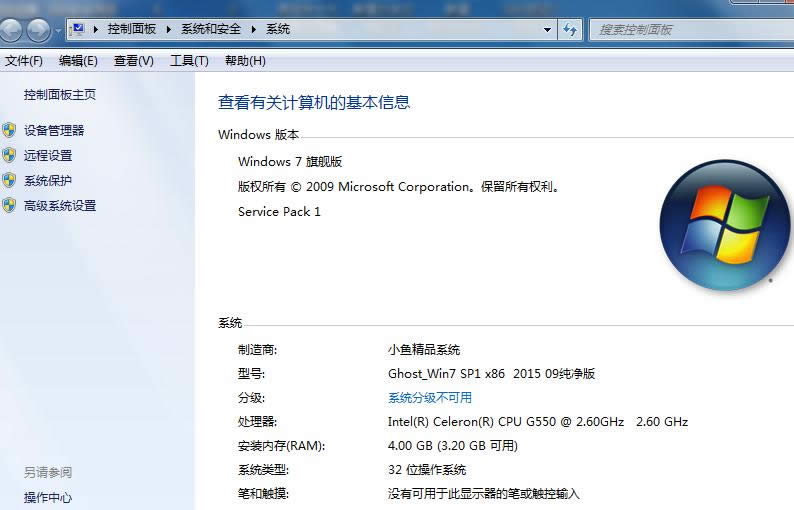The image size is (794, 510).
Task: Click the heading 查看有关计算机的基本信息
Action: pyautogui.click(x=314, y=103)
